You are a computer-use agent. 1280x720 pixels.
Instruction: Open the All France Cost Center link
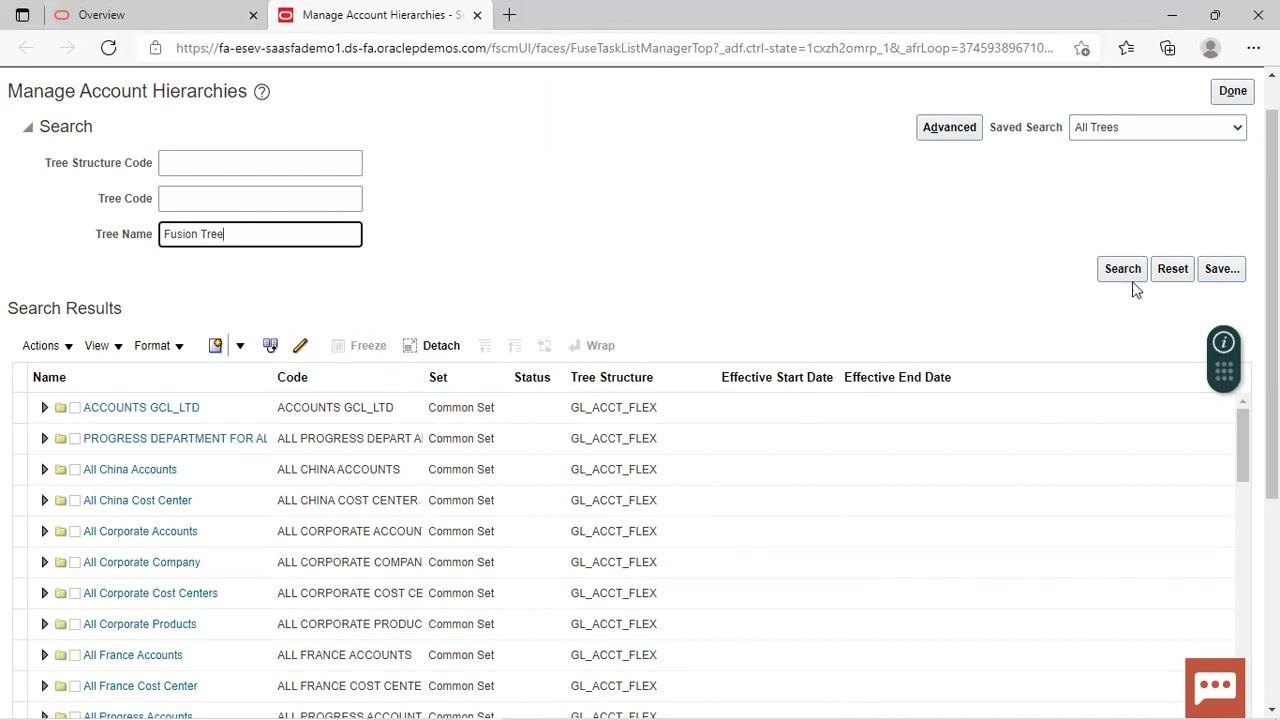pyautogui.click(x=140, y=686)
